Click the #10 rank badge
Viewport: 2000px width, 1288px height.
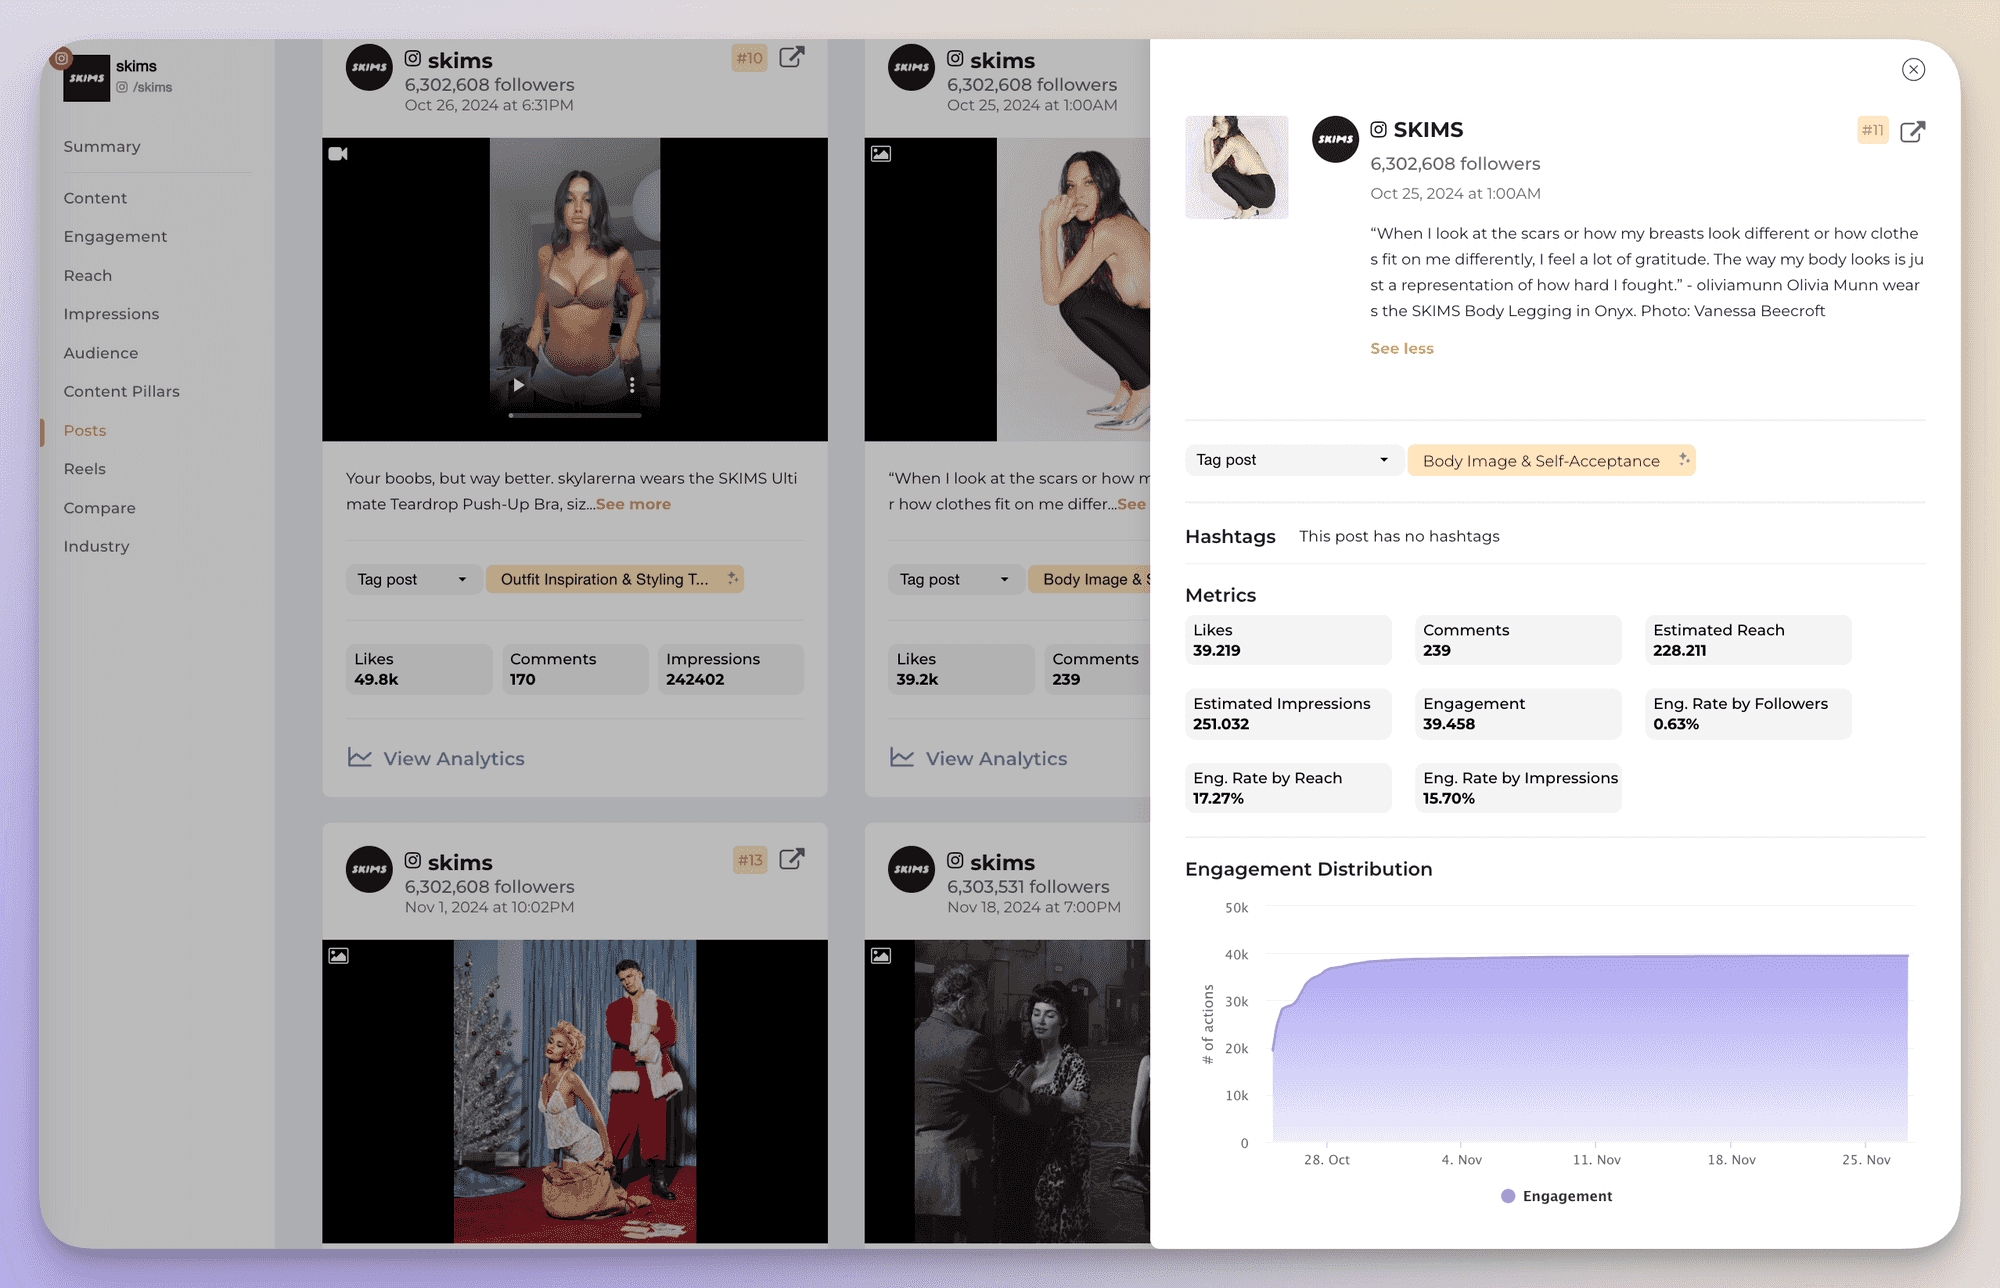[749, 58]
